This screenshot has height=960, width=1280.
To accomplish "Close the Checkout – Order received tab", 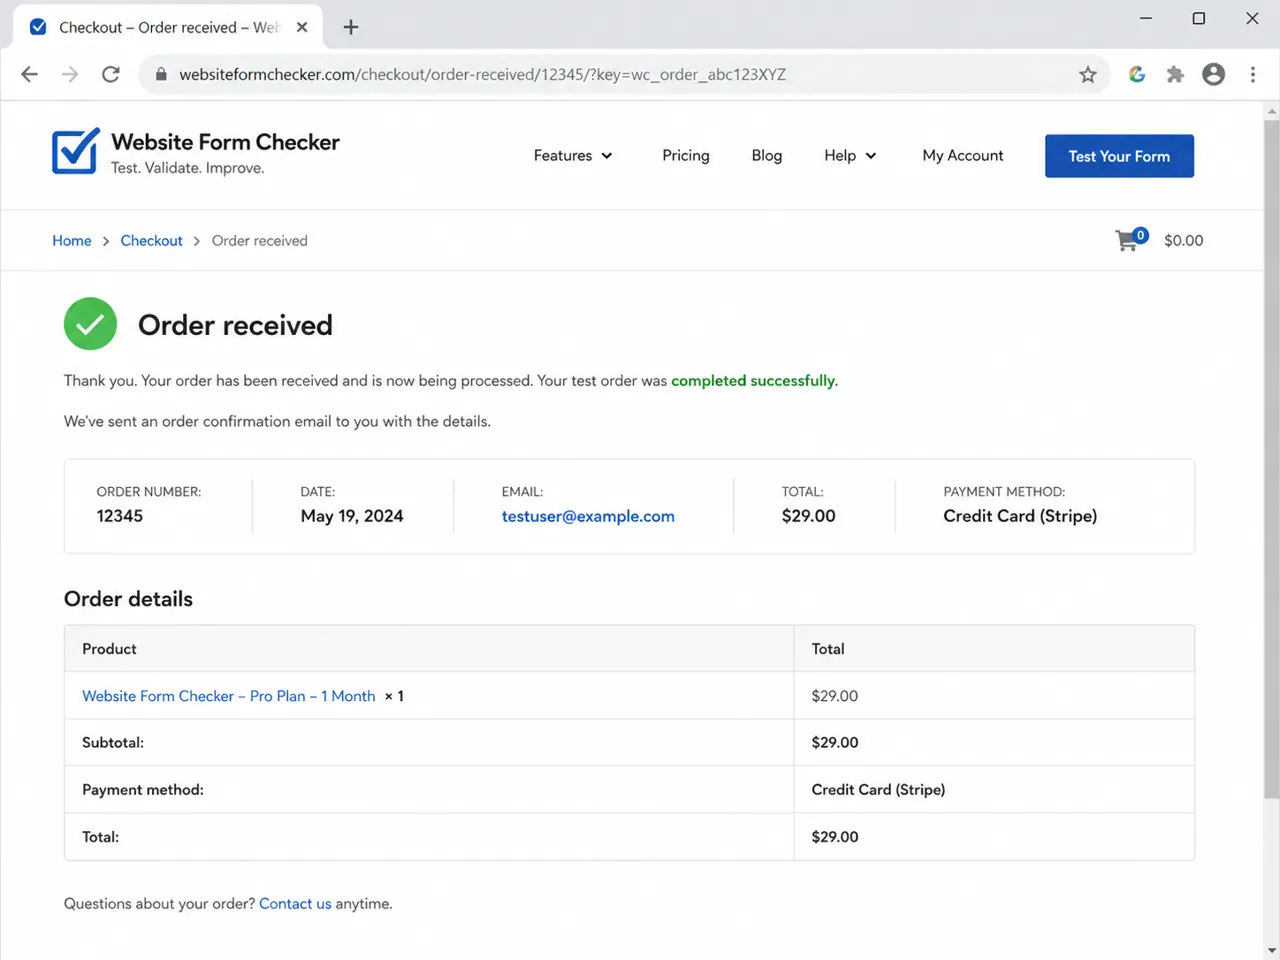I will (302, 27).
